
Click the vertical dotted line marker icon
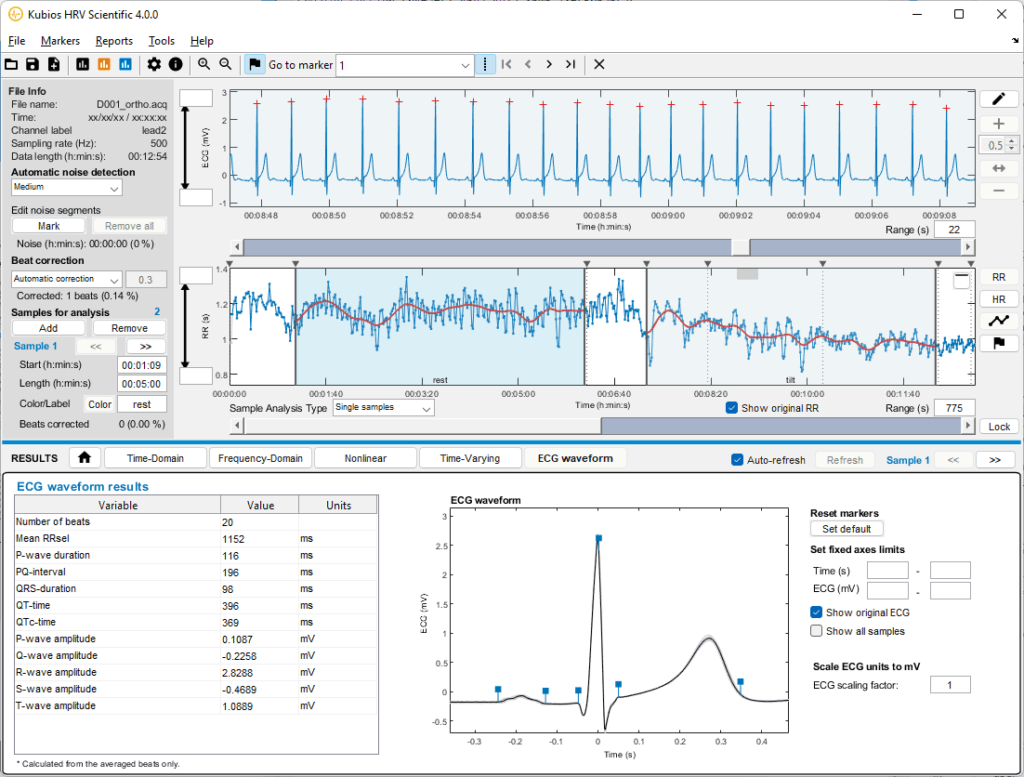[x=485, y=64]
